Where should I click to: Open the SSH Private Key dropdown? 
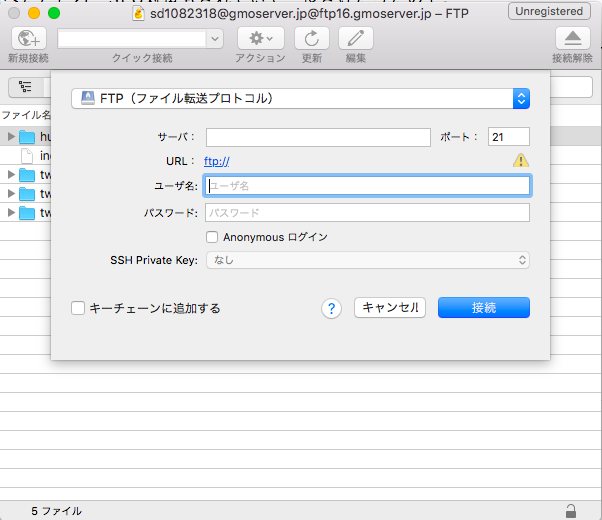(367, 260)
